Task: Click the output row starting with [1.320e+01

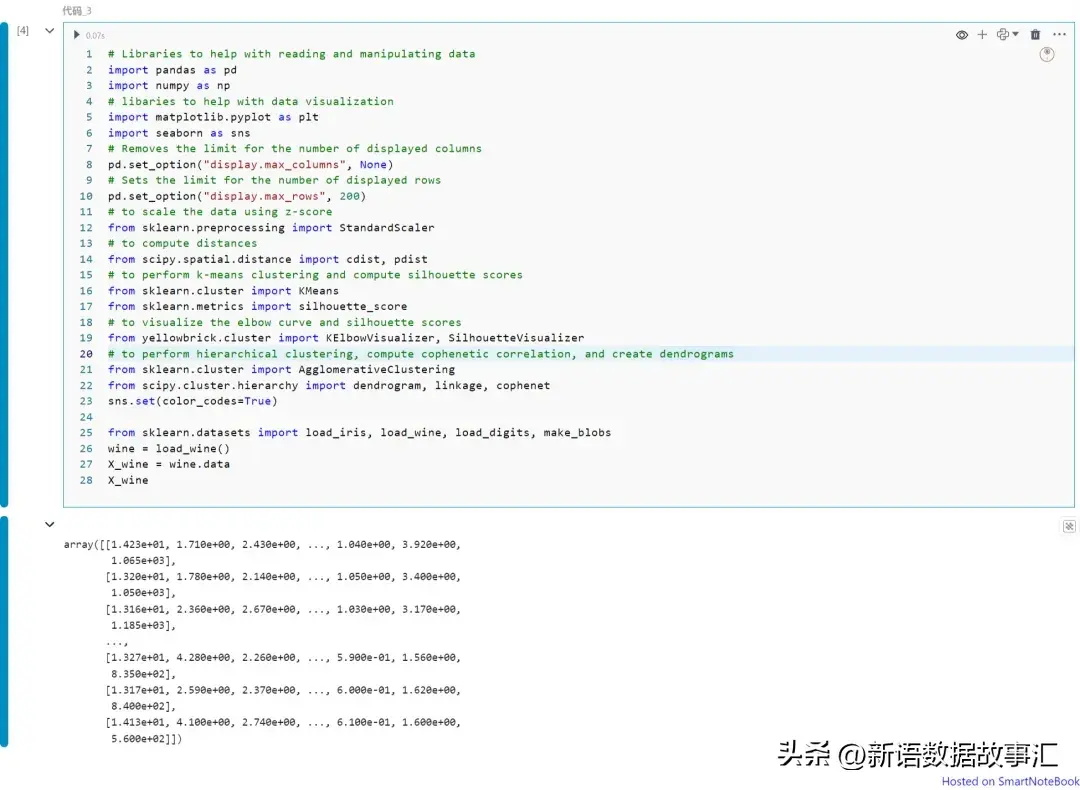Action: tap(283, 576)
